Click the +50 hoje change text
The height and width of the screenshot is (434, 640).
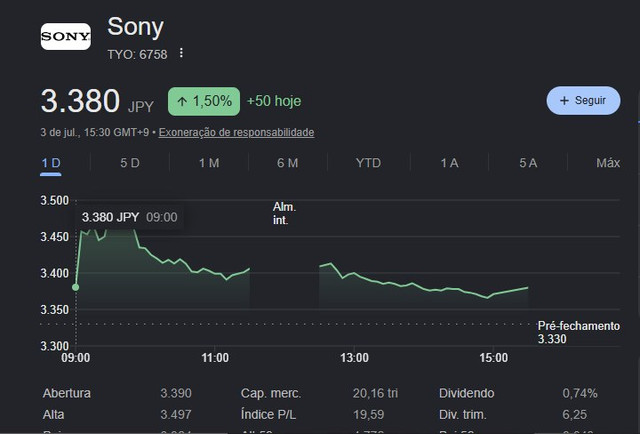274,101
